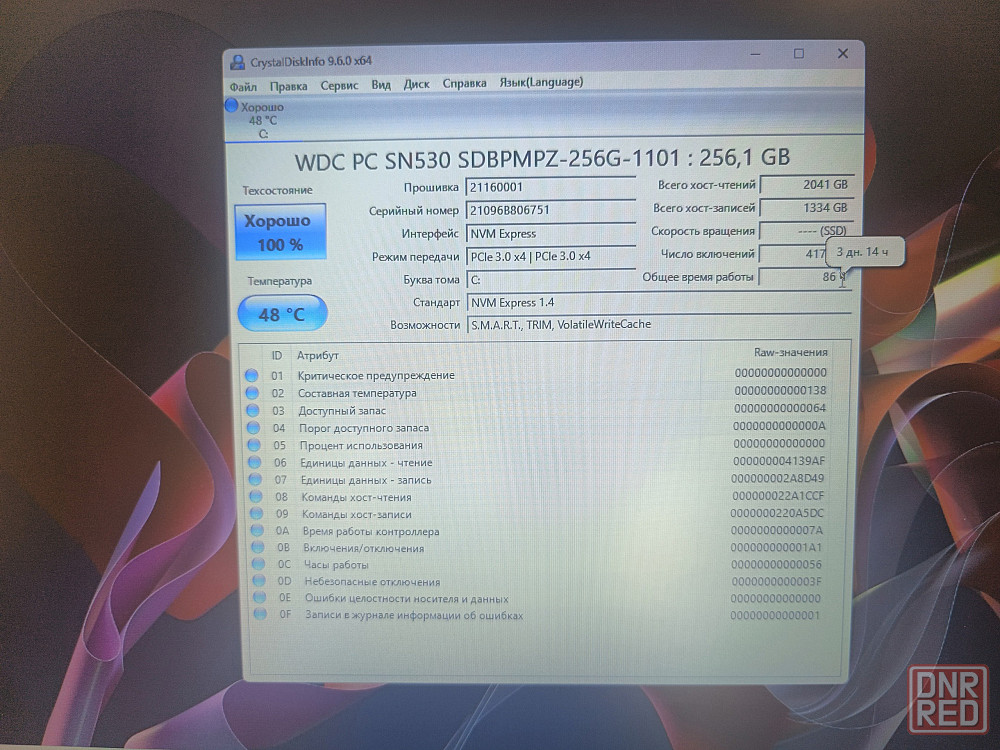Click the Атрибут column header

(x=318, y=355)
